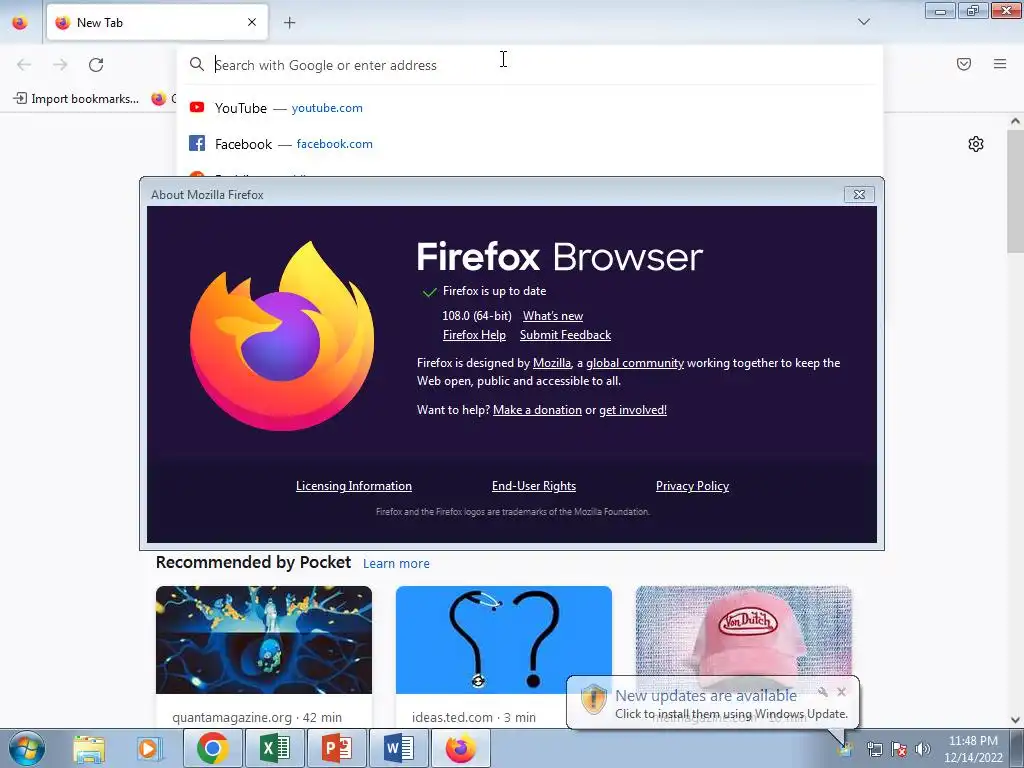Open new tab personalize gear icon

[976, 144]
